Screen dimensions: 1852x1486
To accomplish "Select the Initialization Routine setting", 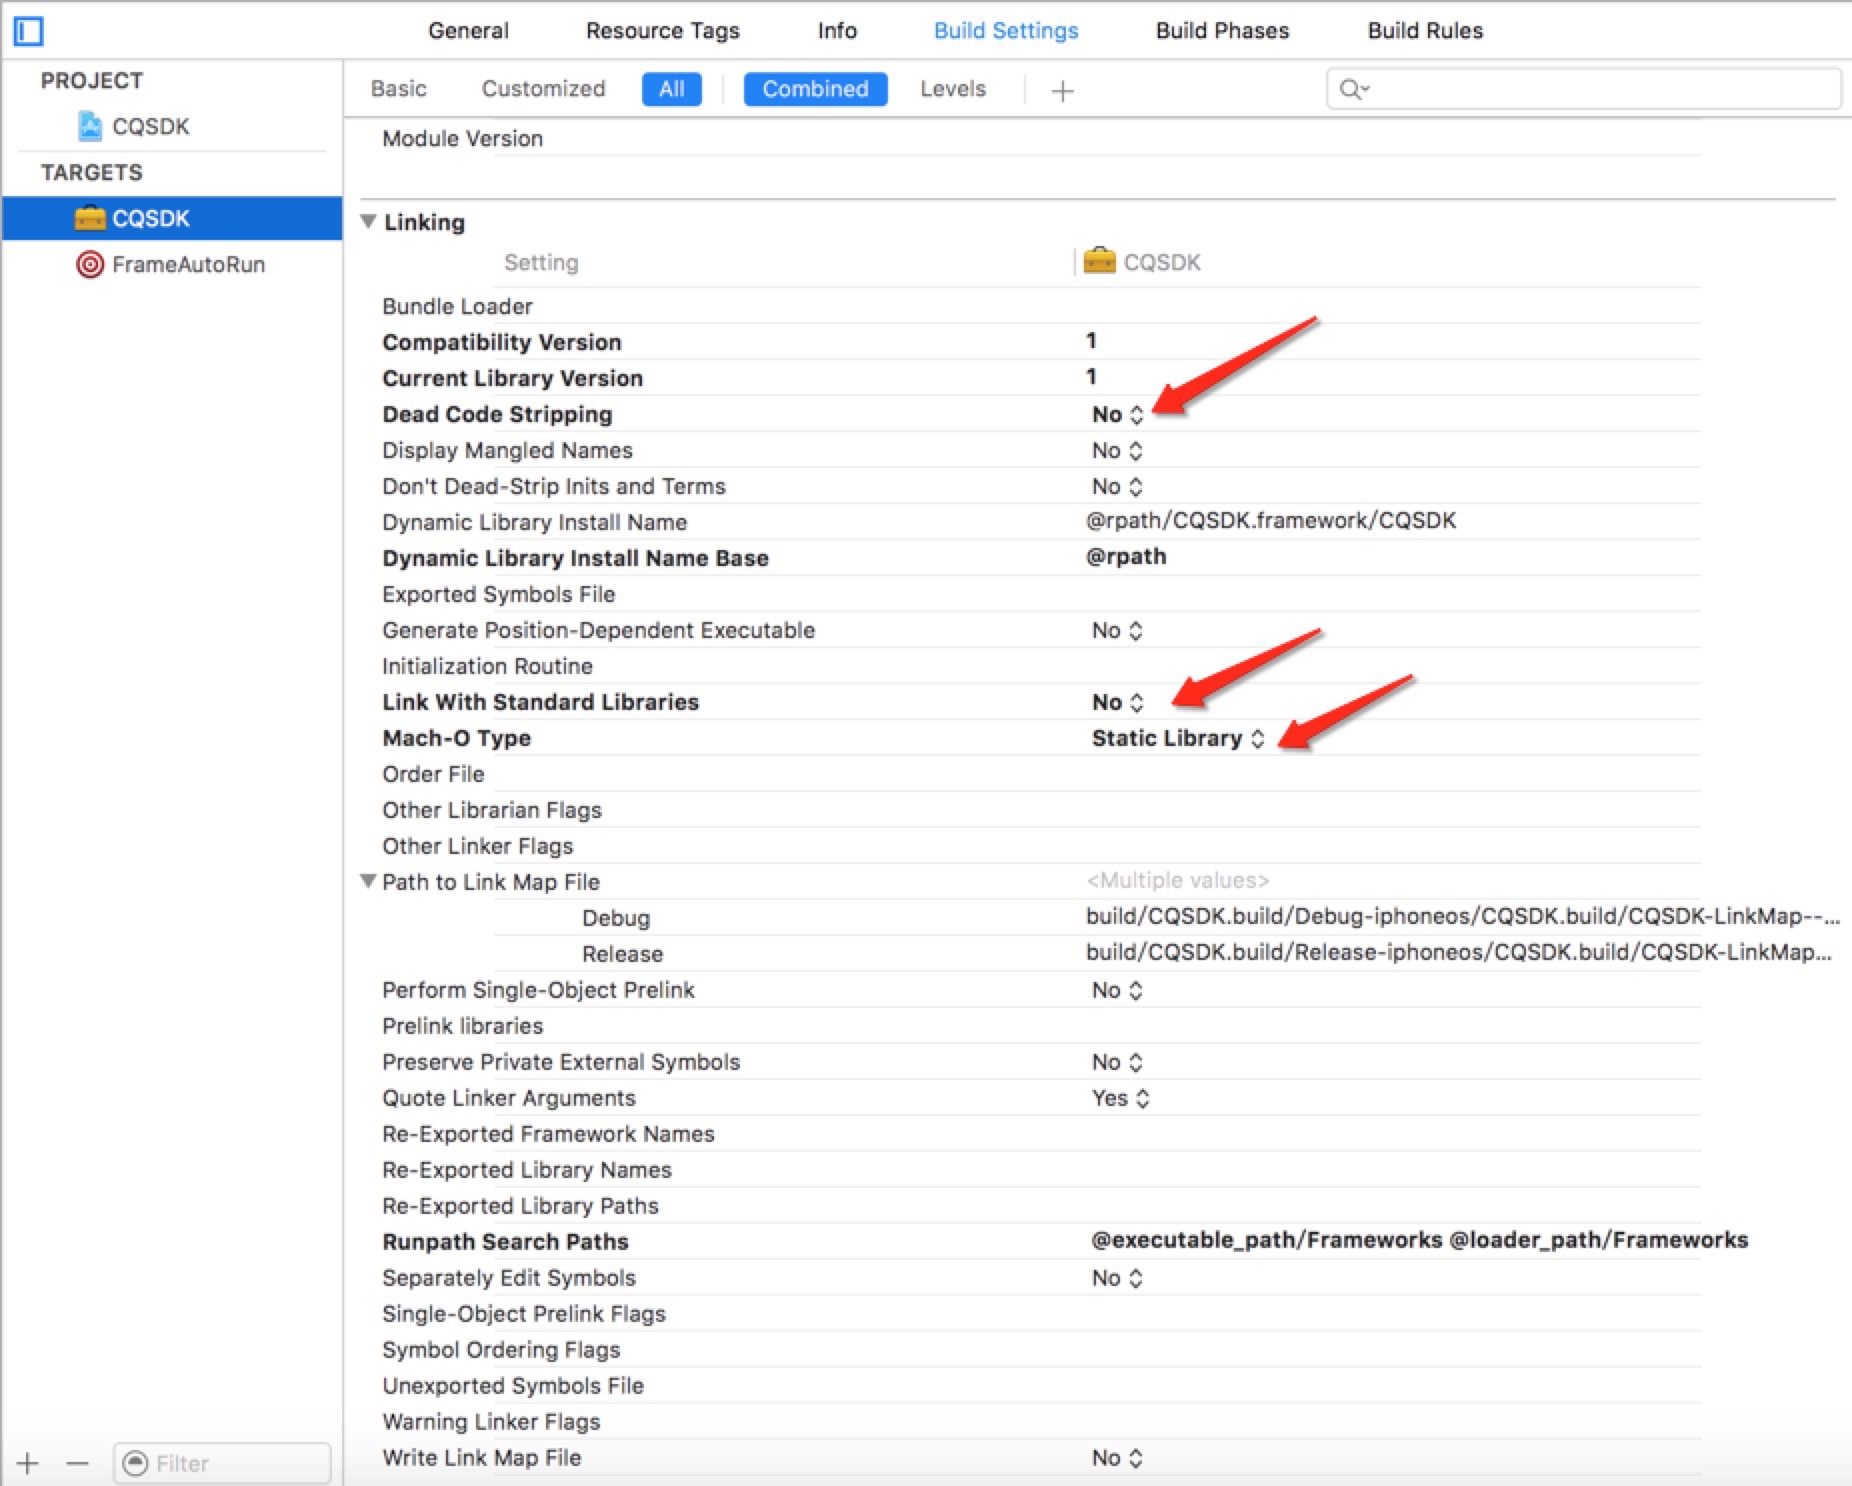I will (487, 666).
